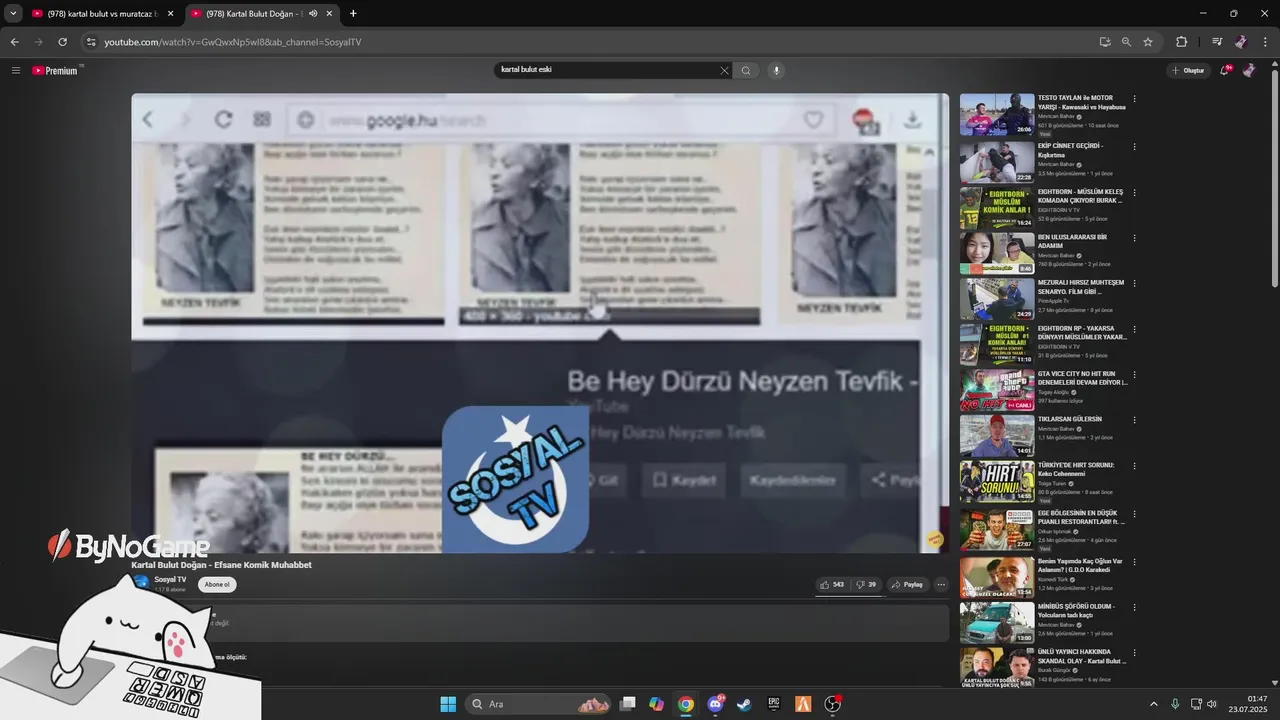1280x720 pixels.
Task: Open the YouTube guide hamburger menu
Action: click(x=15, y=70)
